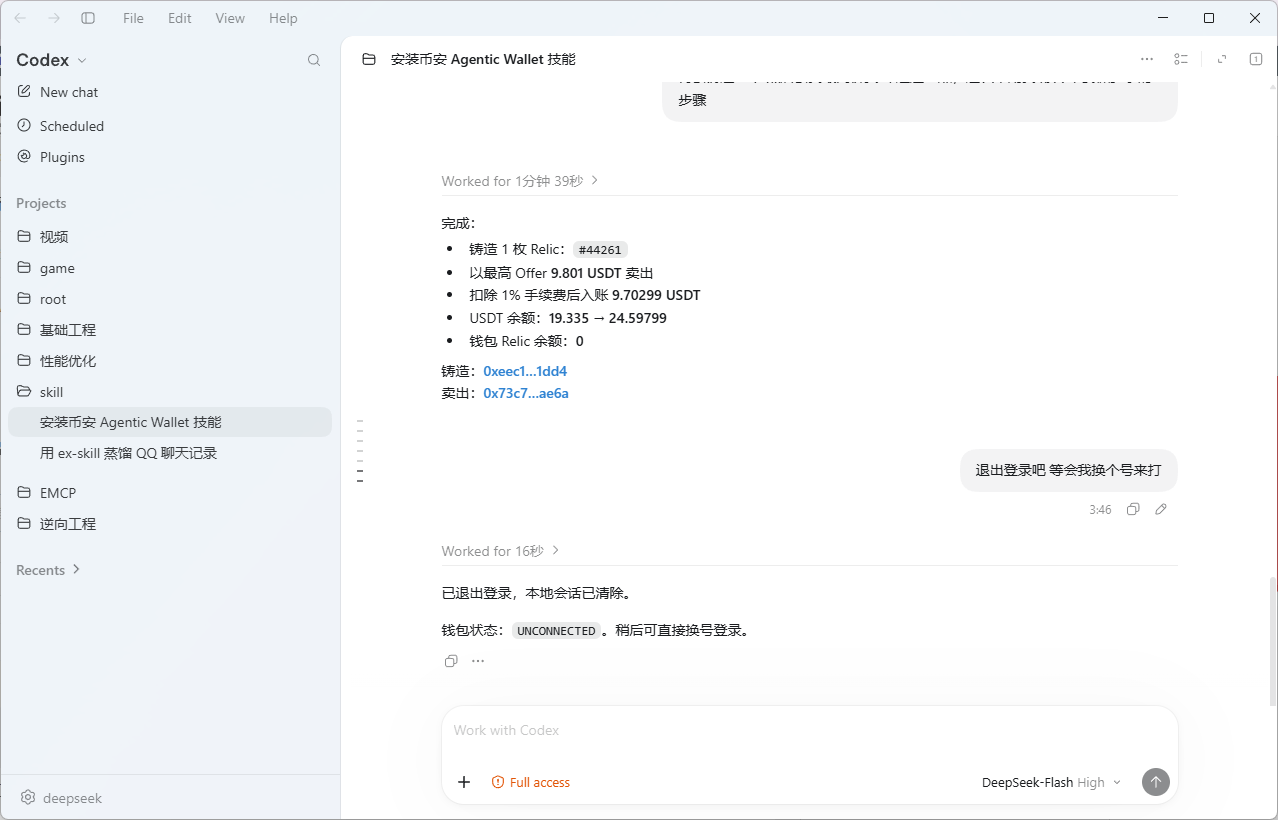Open the 基础工程 project folder
Viewport: 1278px width, 820px height.
170,330
